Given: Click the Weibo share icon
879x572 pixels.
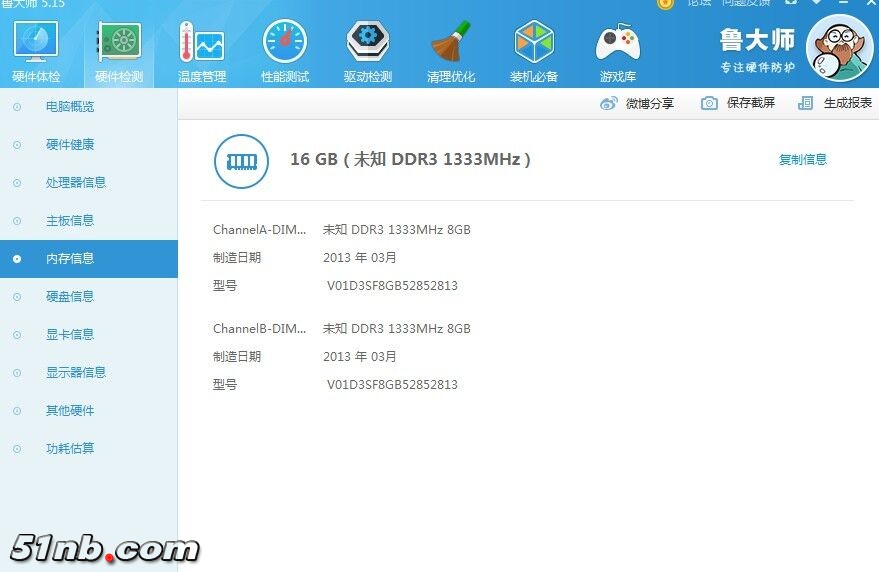Looking at the screenshot, I should pos(608,103).
